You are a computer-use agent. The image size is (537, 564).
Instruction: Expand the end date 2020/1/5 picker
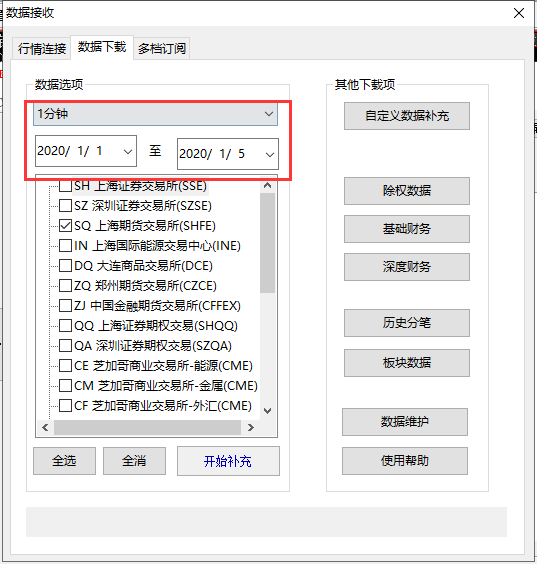pos(270,154)
